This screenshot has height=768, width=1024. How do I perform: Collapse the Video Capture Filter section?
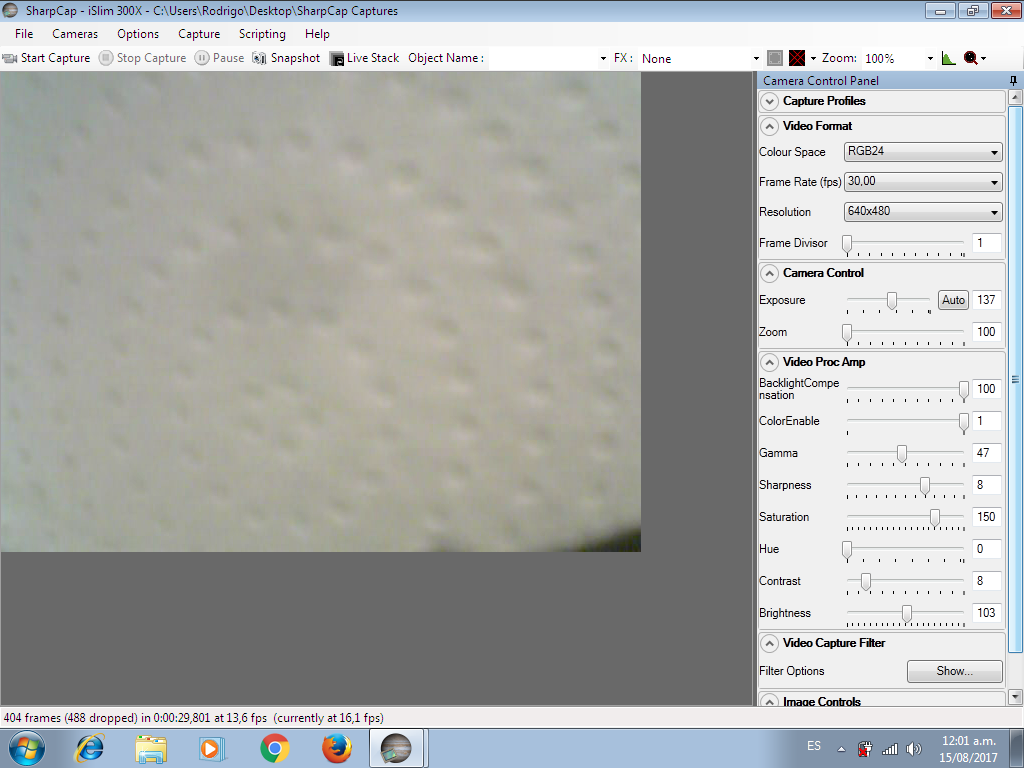[770, 643]
